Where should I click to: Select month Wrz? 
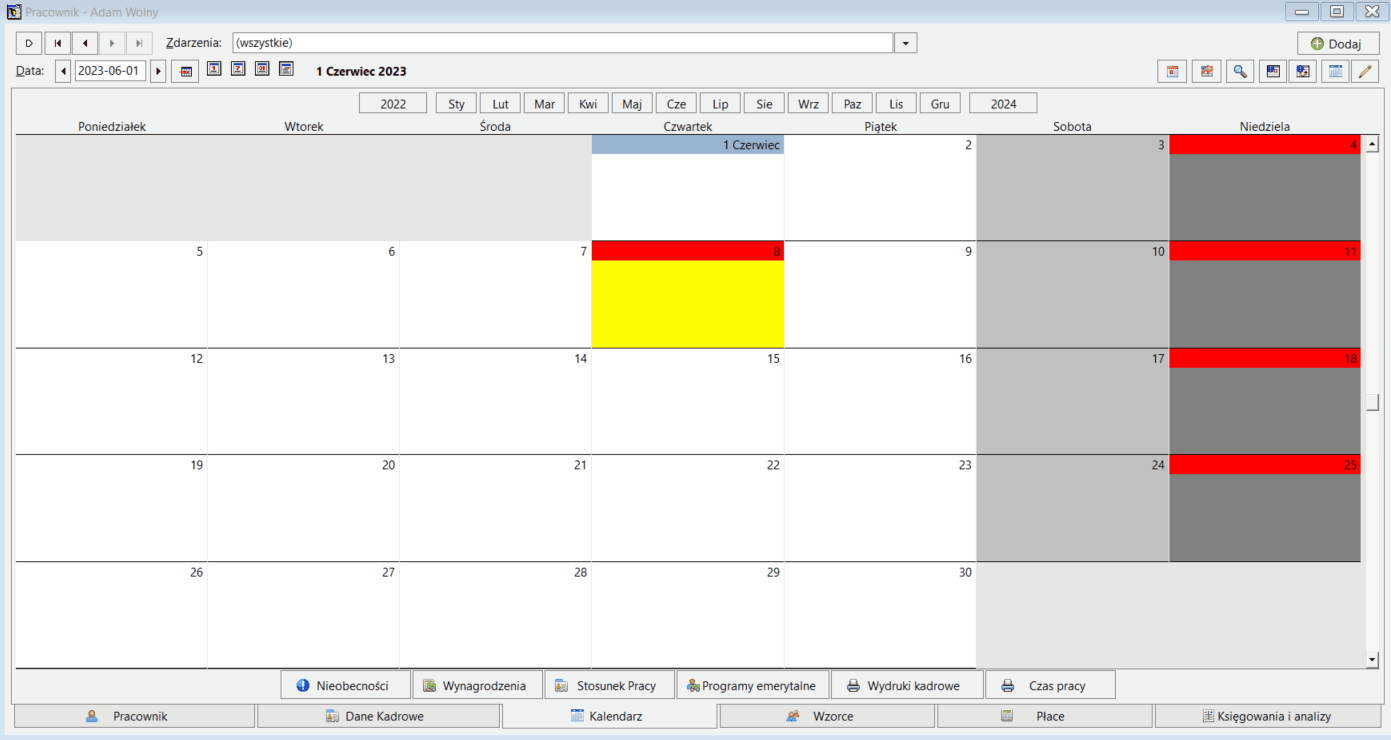click(808, 103)
